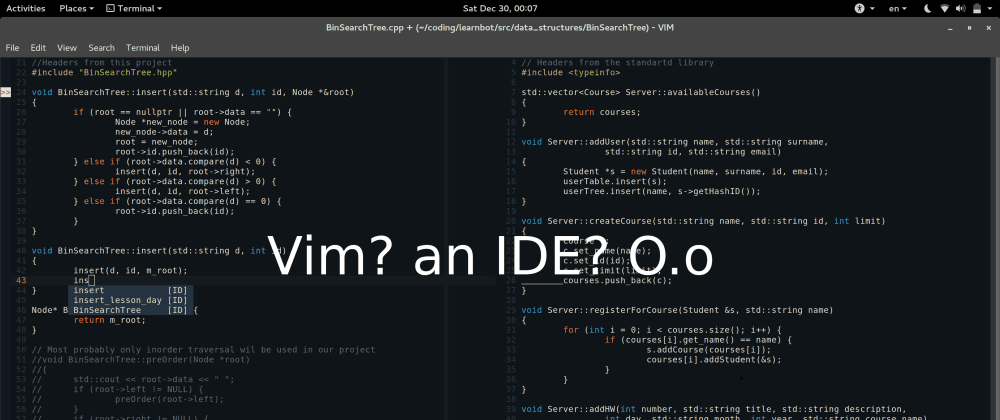
Task: Click the '#include "BinSearchTree.hpp"' line
Action: [104, 73]
